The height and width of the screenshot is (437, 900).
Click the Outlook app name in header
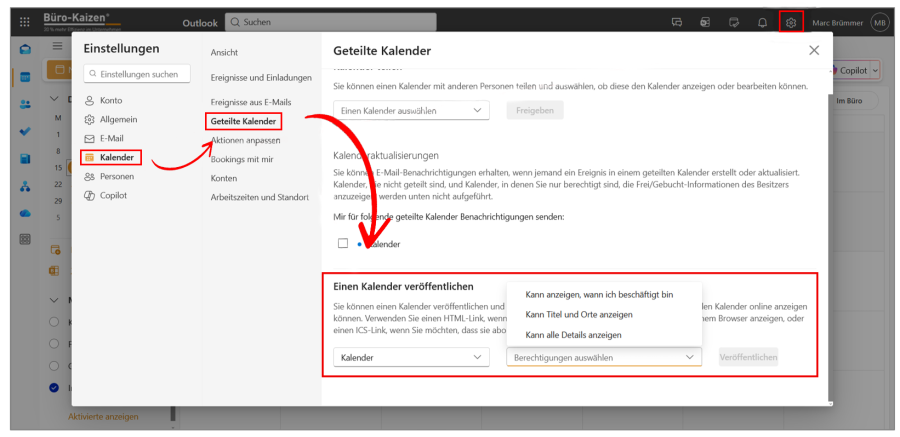tap(200, 23)
